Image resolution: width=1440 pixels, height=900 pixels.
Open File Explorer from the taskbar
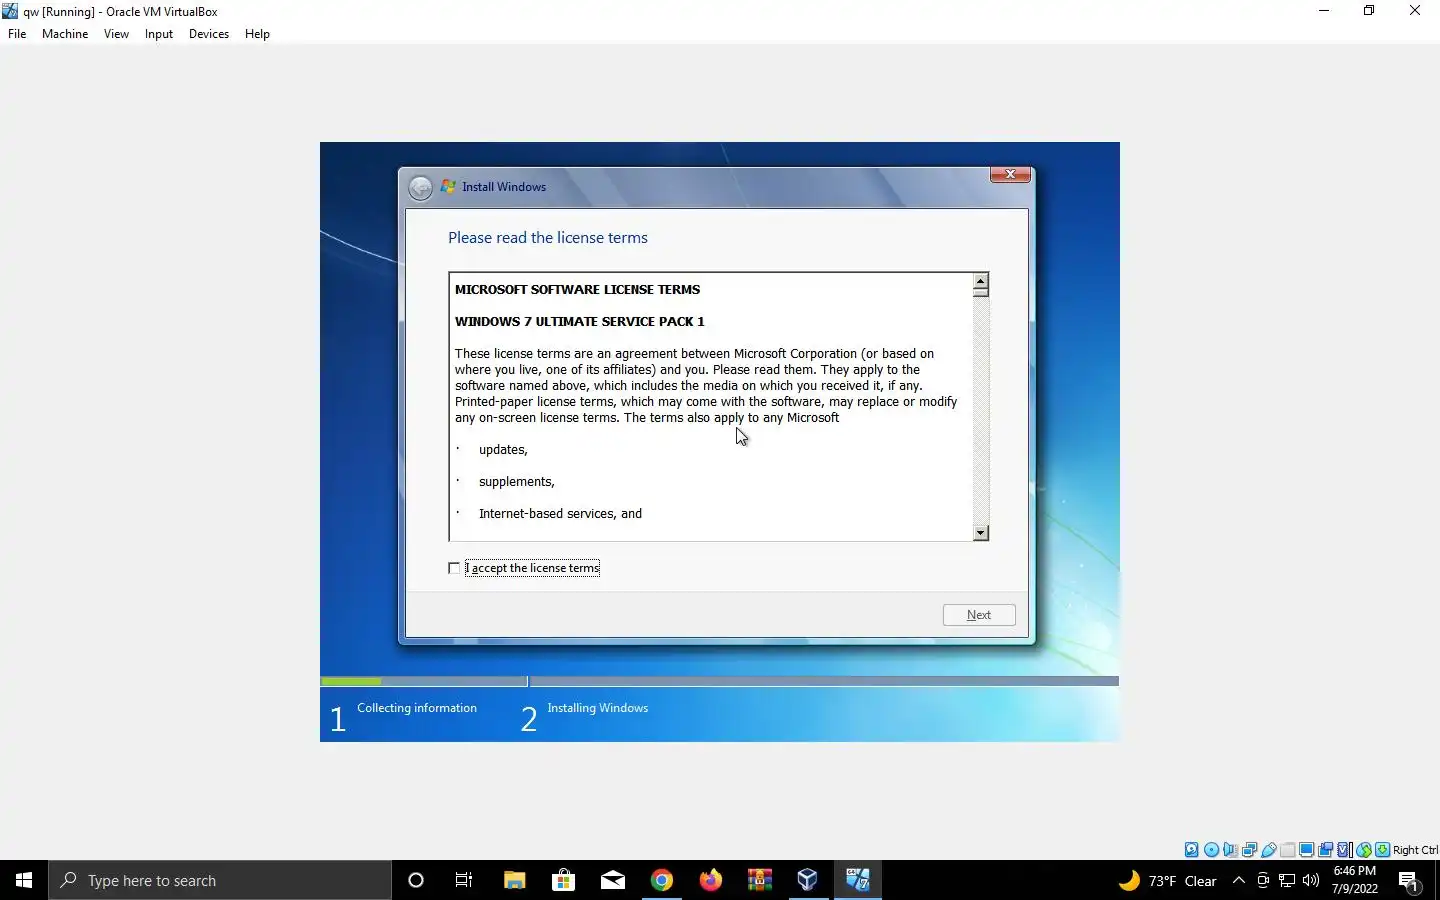(x=514, y=880)
